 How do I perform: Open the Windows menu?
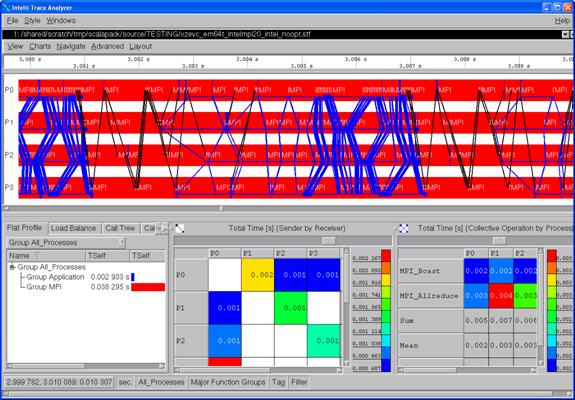click(61, 21)
